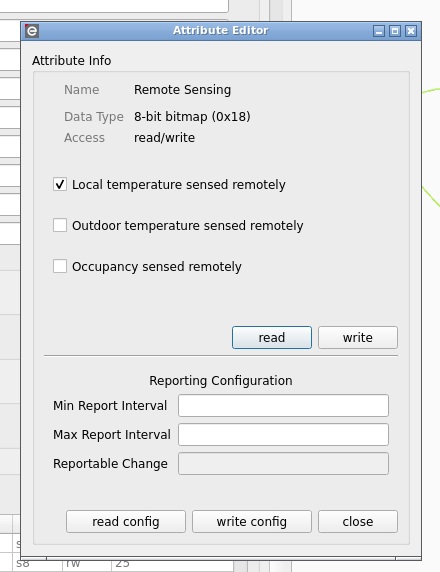Screen dimensions: 440x572
Task: Click the close button at bottom
Action: coord(358,521)
